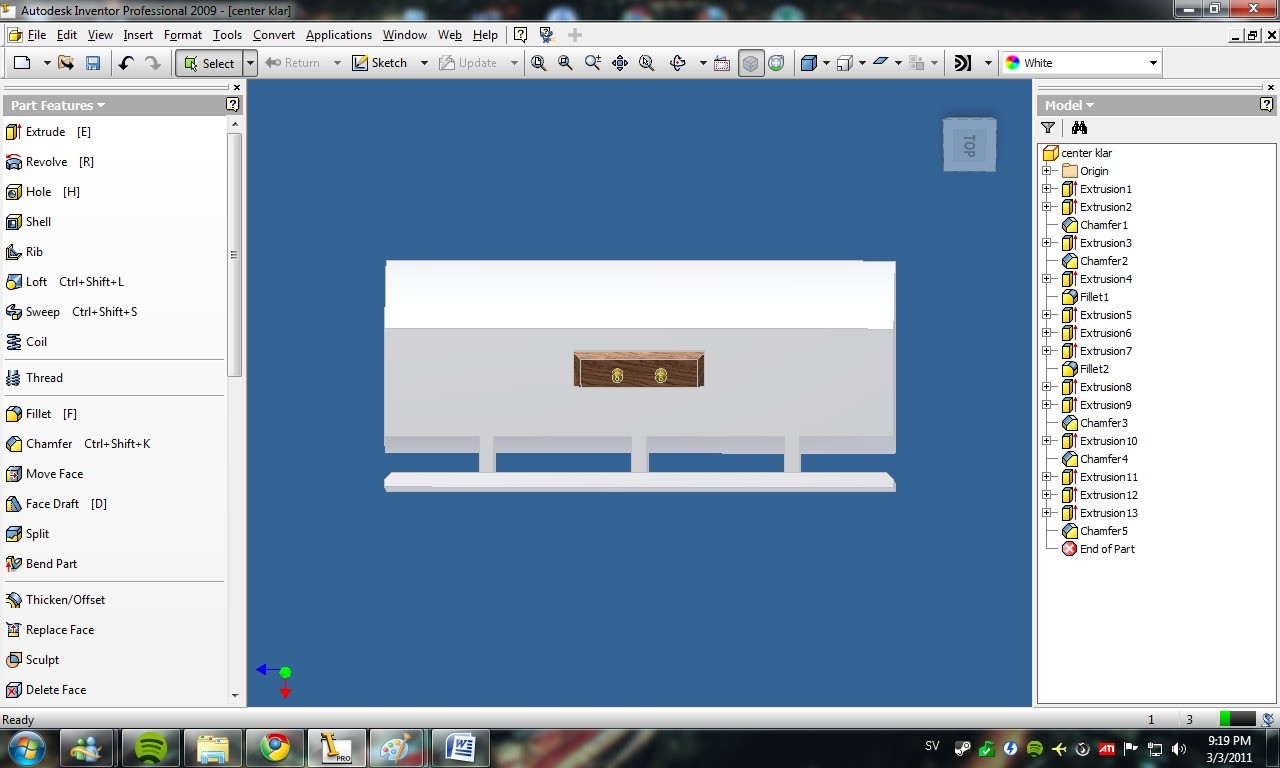Click the filter funnel in Model browser
The width and height of the screenshot is (1280, 768).
(x=1048, y=128)
